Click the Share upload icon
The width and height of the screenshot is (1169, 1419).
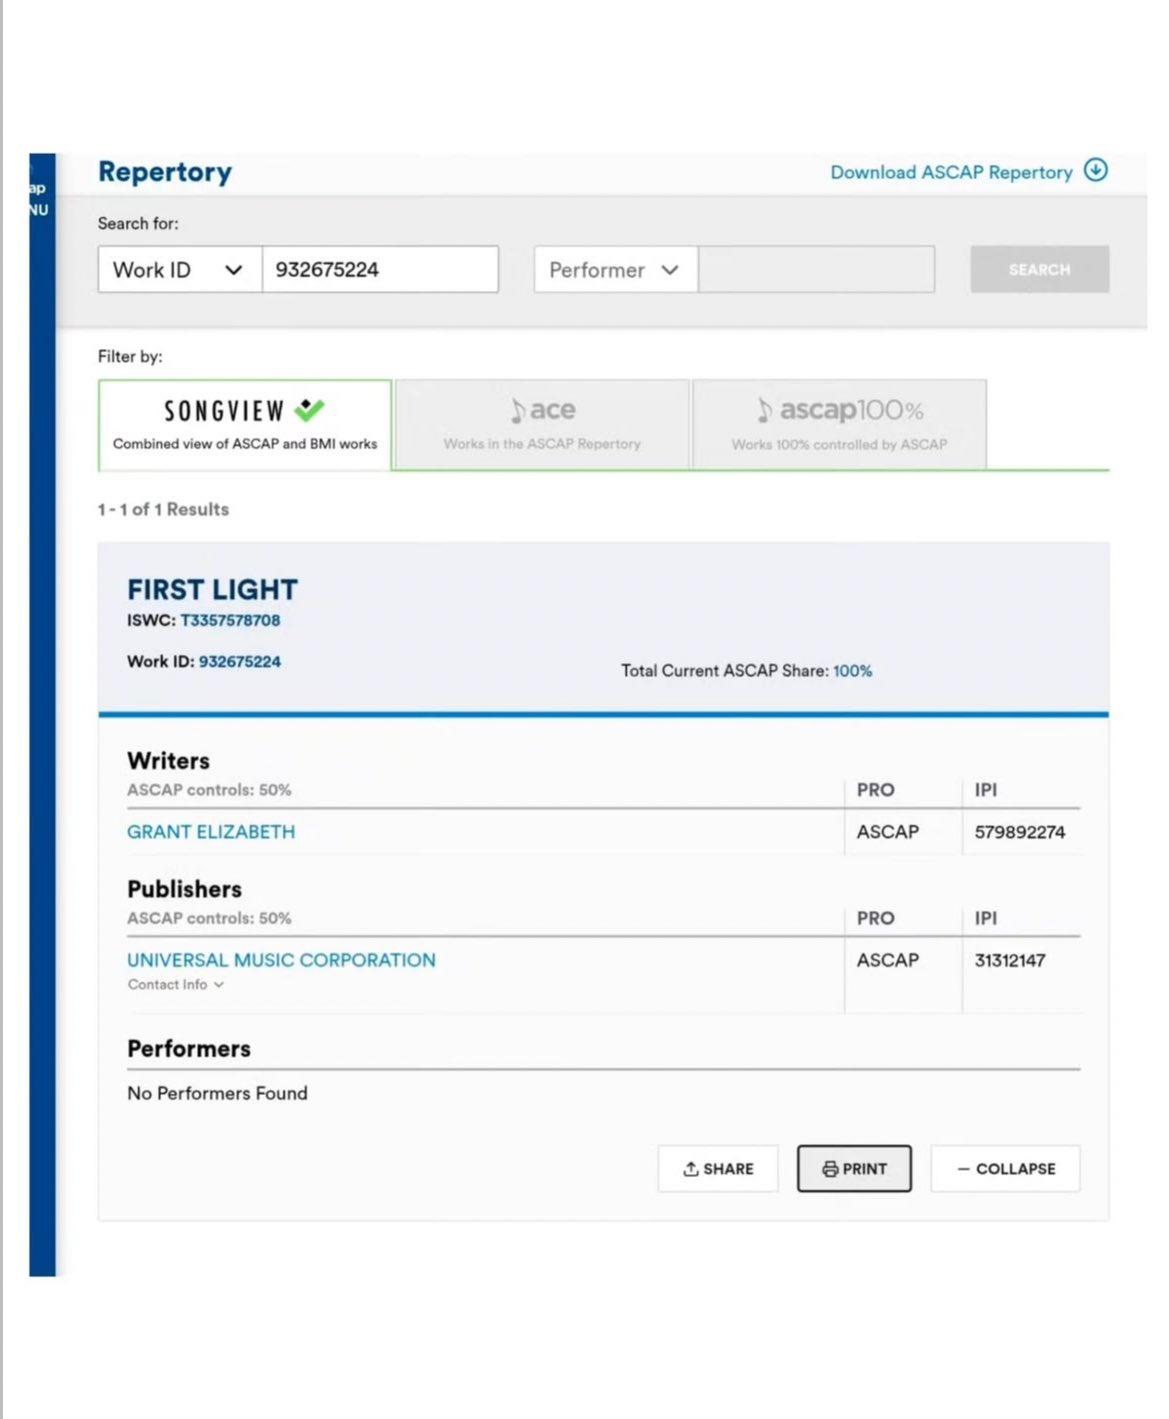pos(690,1169)
